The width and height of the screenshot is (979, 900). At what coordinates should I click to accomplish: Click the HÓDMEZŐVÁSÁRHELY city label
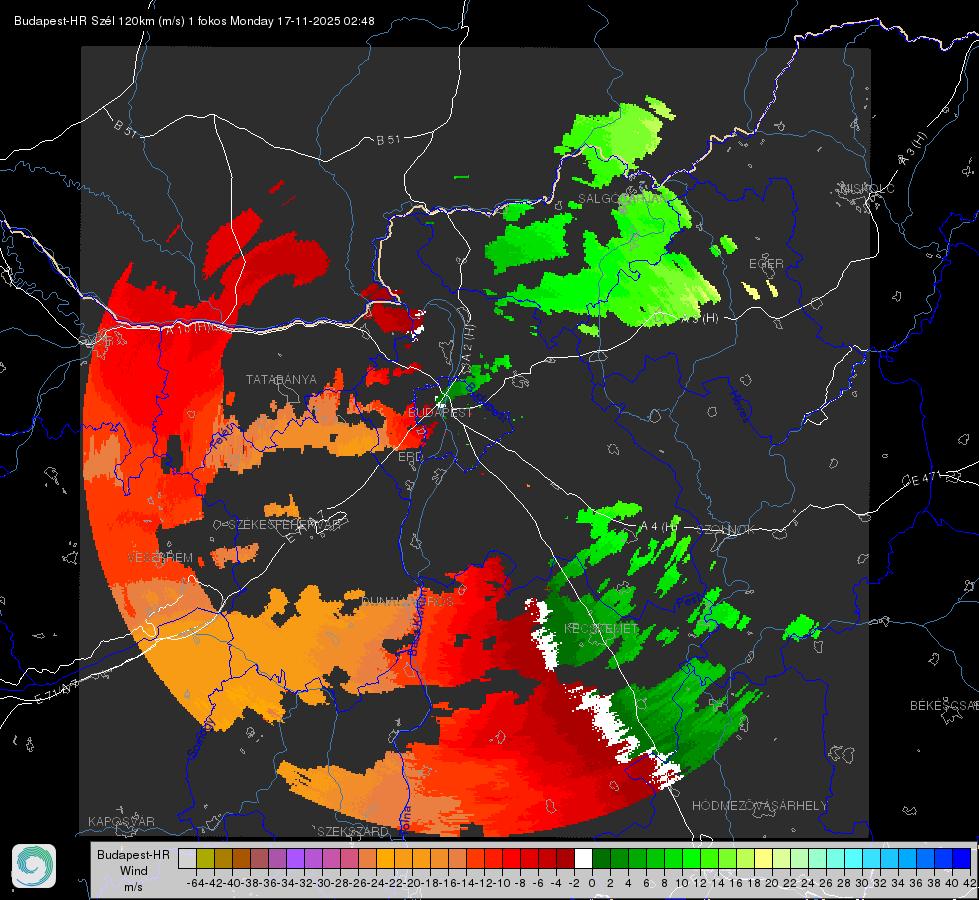point(759,806)
